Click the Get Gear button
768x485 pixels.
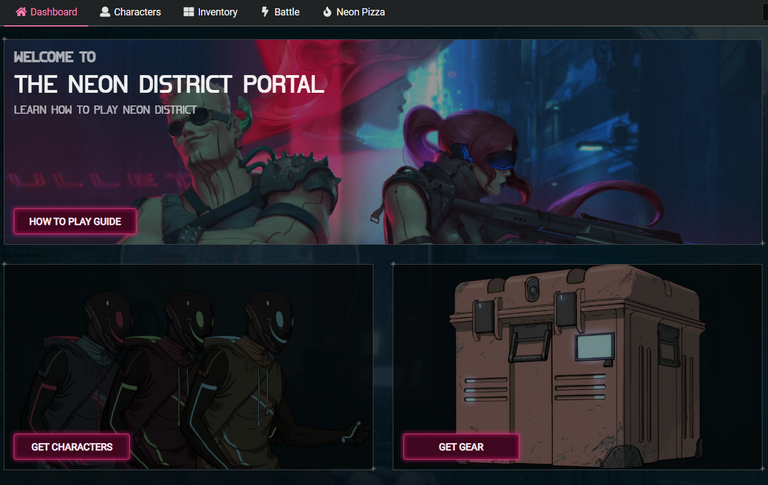[461, 447]
